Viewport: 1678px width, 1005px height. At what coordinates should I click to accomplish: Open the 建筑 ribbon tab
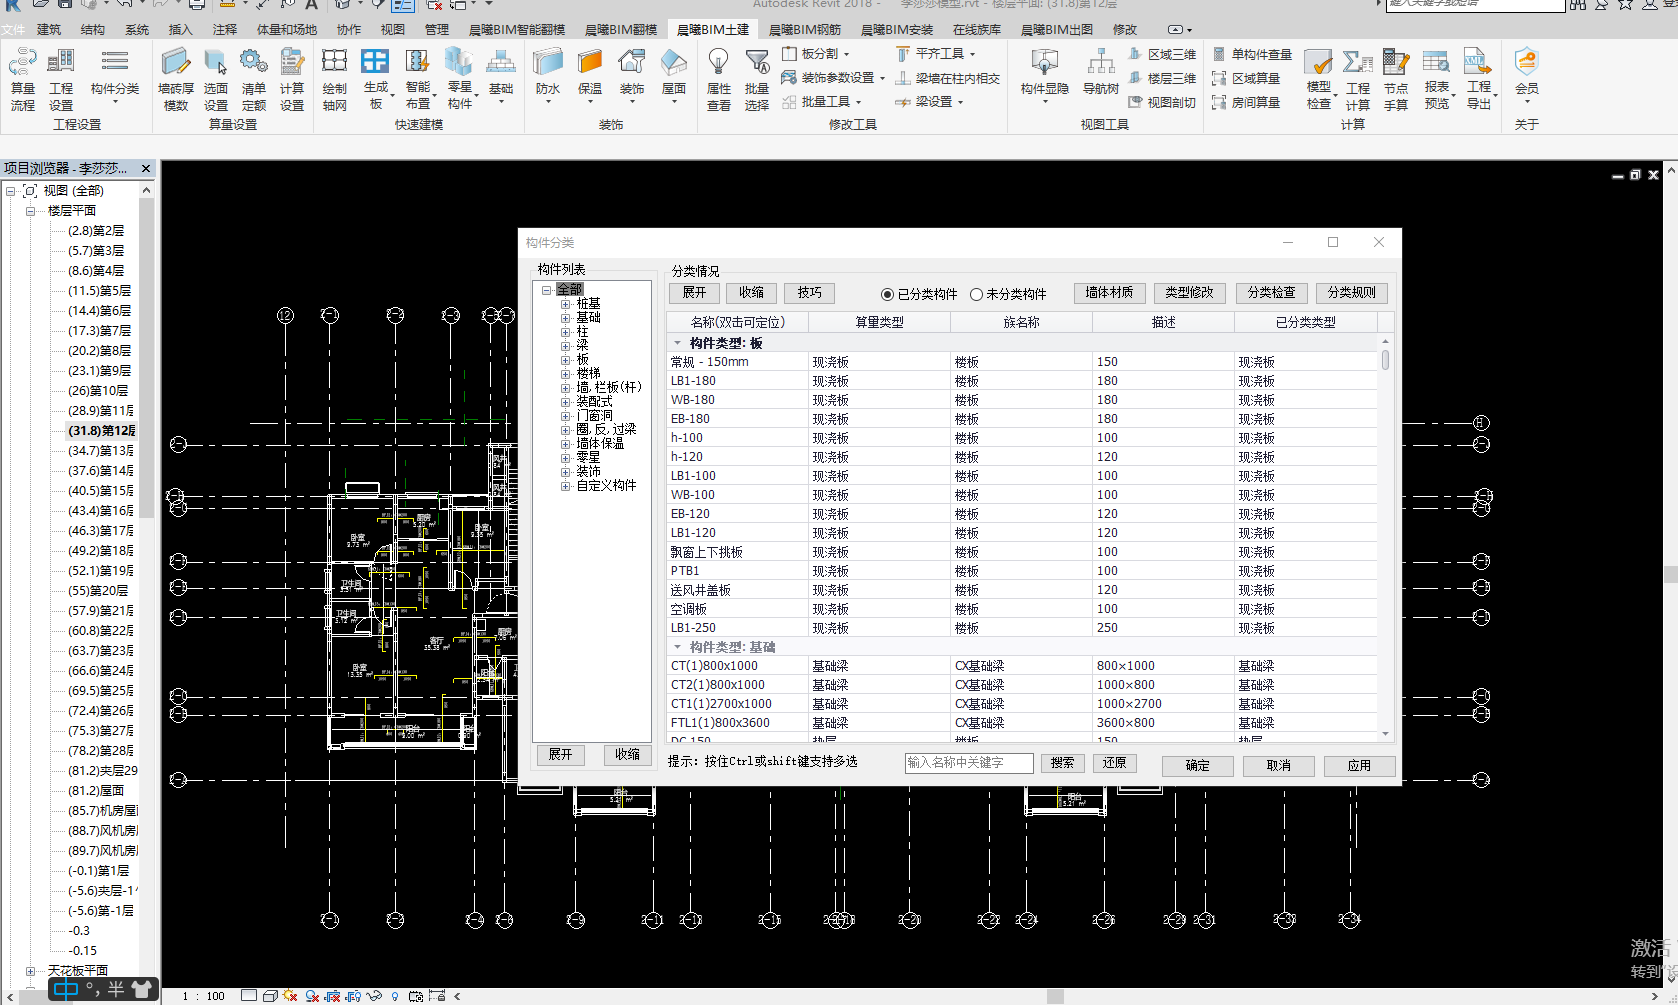49,30
